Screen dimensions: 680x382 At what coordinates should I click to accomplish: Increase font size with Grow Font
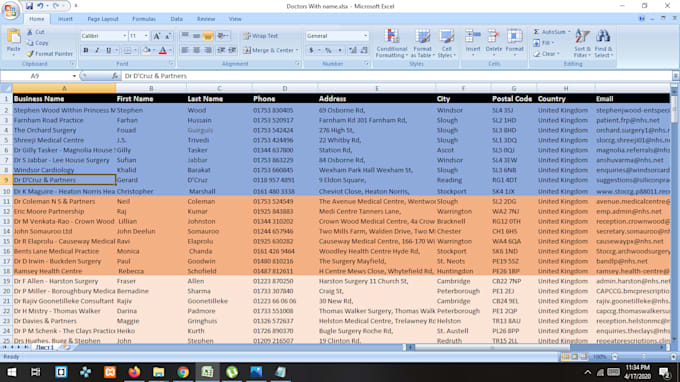157,36
